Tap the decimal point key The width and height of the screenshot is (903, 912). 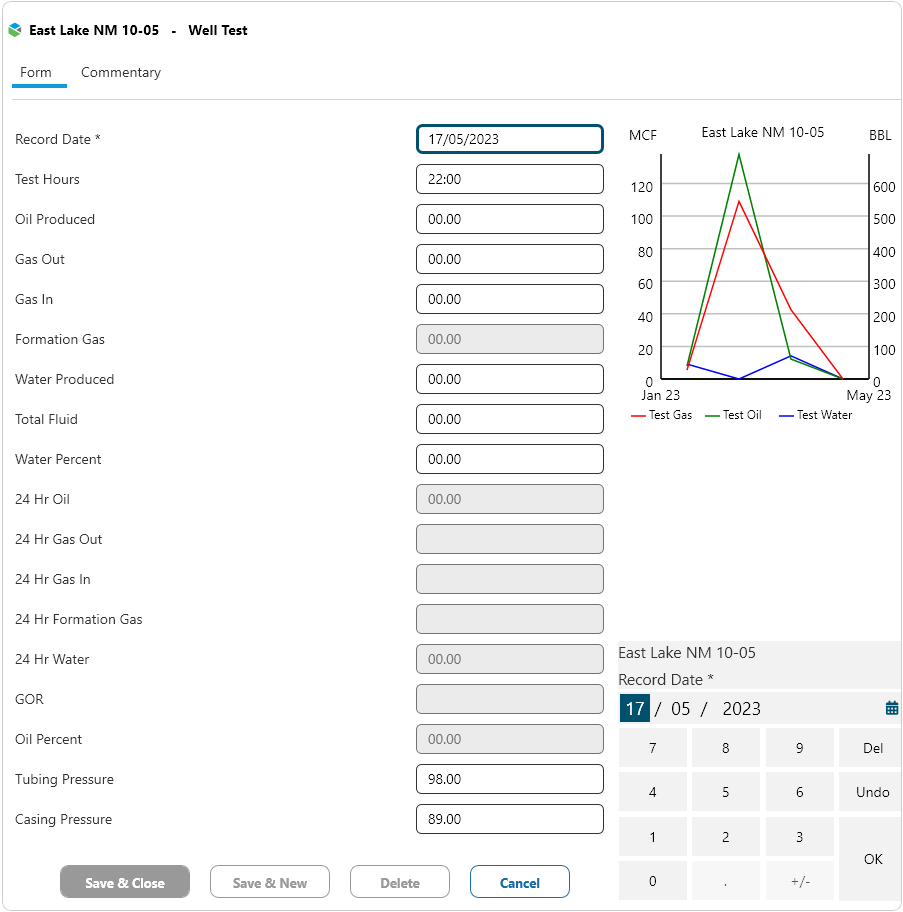tap(725, 881)
